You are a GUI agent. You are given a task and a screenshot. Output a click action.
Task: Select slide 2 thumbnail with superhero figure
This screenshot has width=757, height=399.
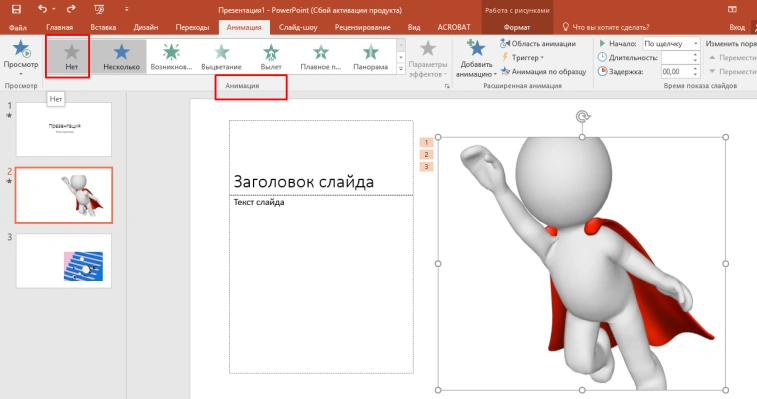[64, 195]
